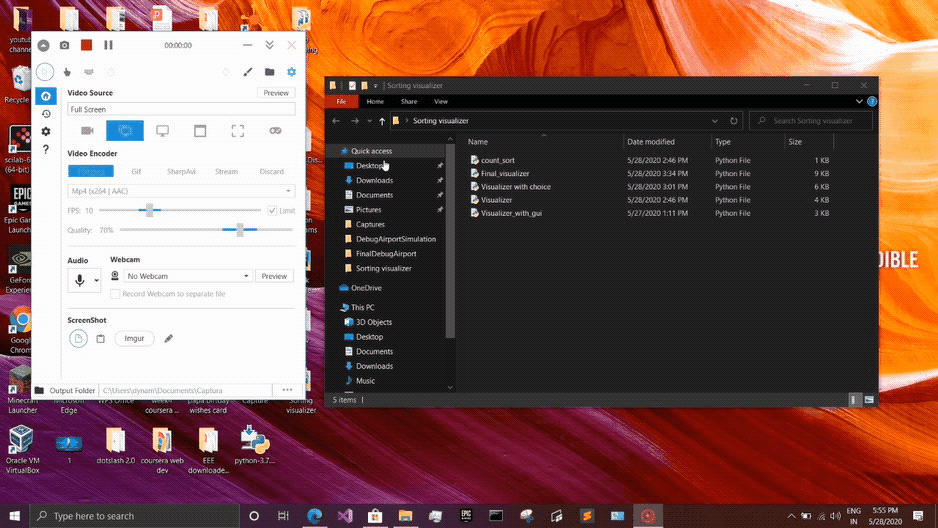Select the count_sort Python file
The width and height of the screenshot is (938, 528).
(x=497, y=160)
